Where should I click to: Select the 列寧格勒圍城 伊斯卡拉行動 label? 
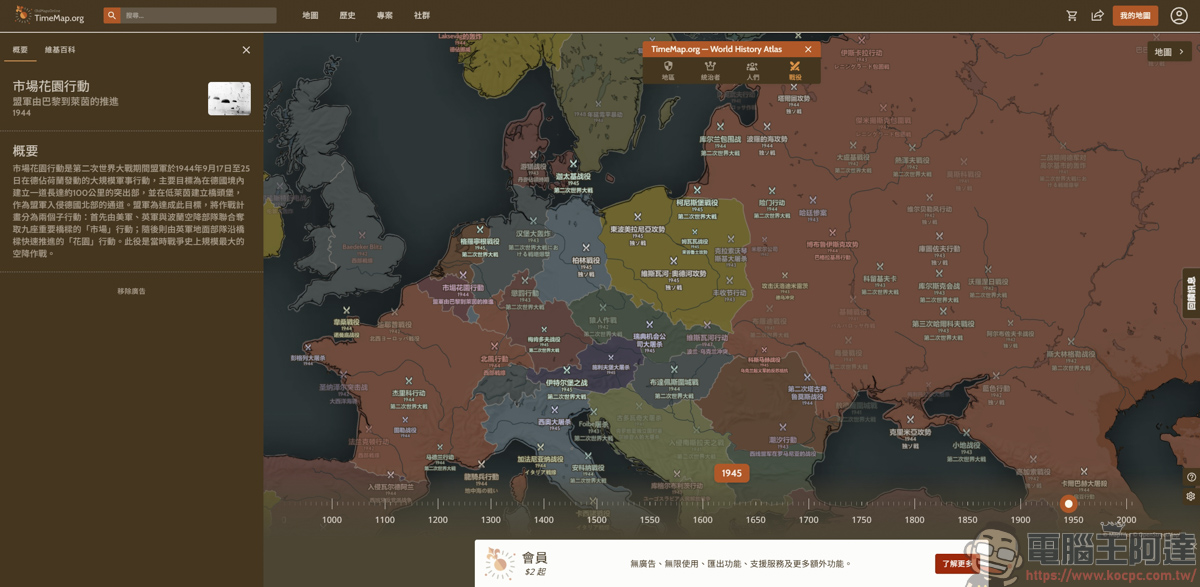(x=861, y=52)
